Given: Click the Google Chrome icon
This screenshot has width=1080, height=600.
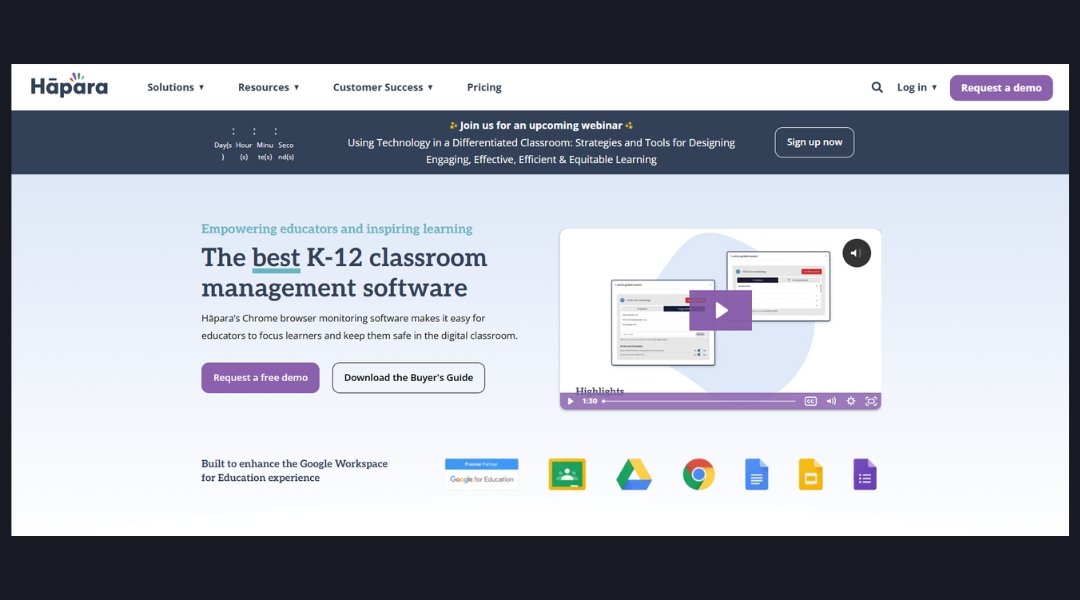Looking at the screenshot, I should click(698, 475).
